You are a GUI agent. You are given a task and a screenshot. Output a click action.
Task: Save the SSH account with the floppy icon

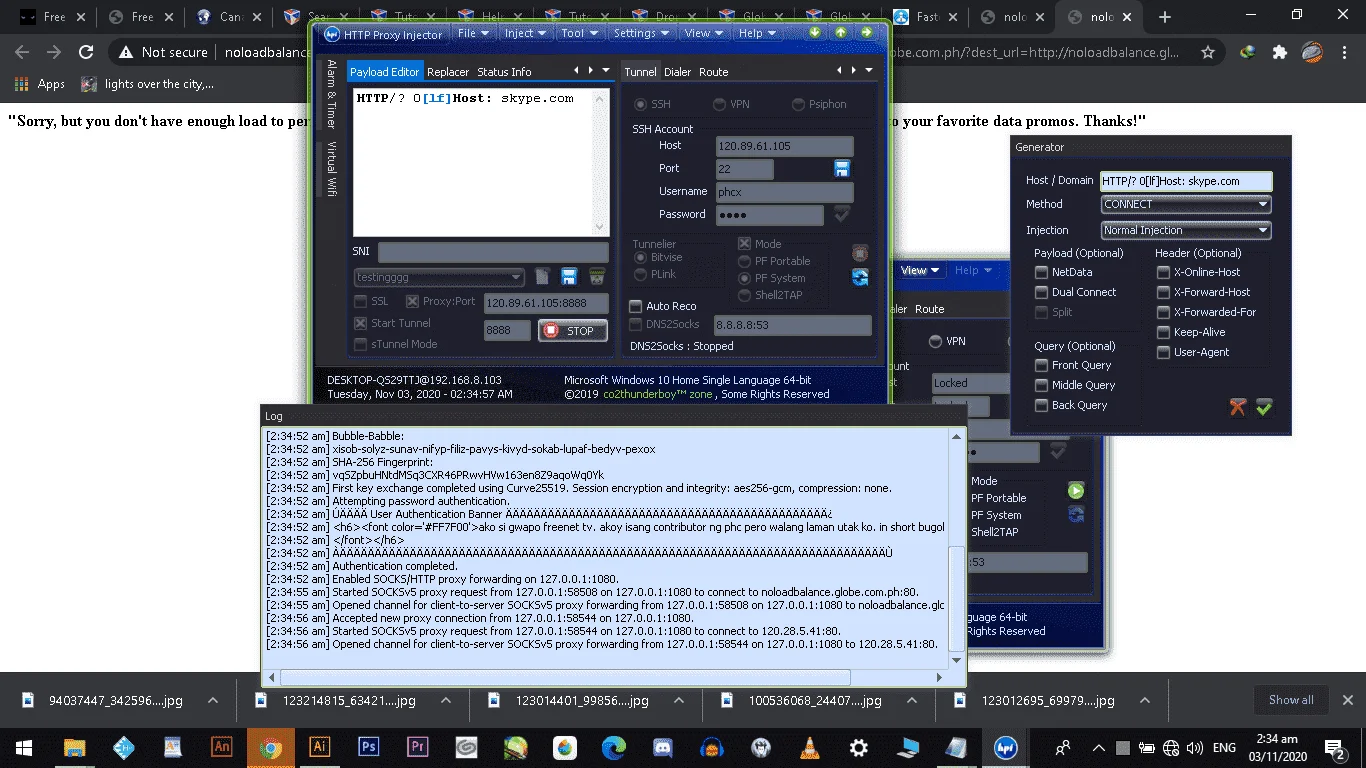coord(842,169)
